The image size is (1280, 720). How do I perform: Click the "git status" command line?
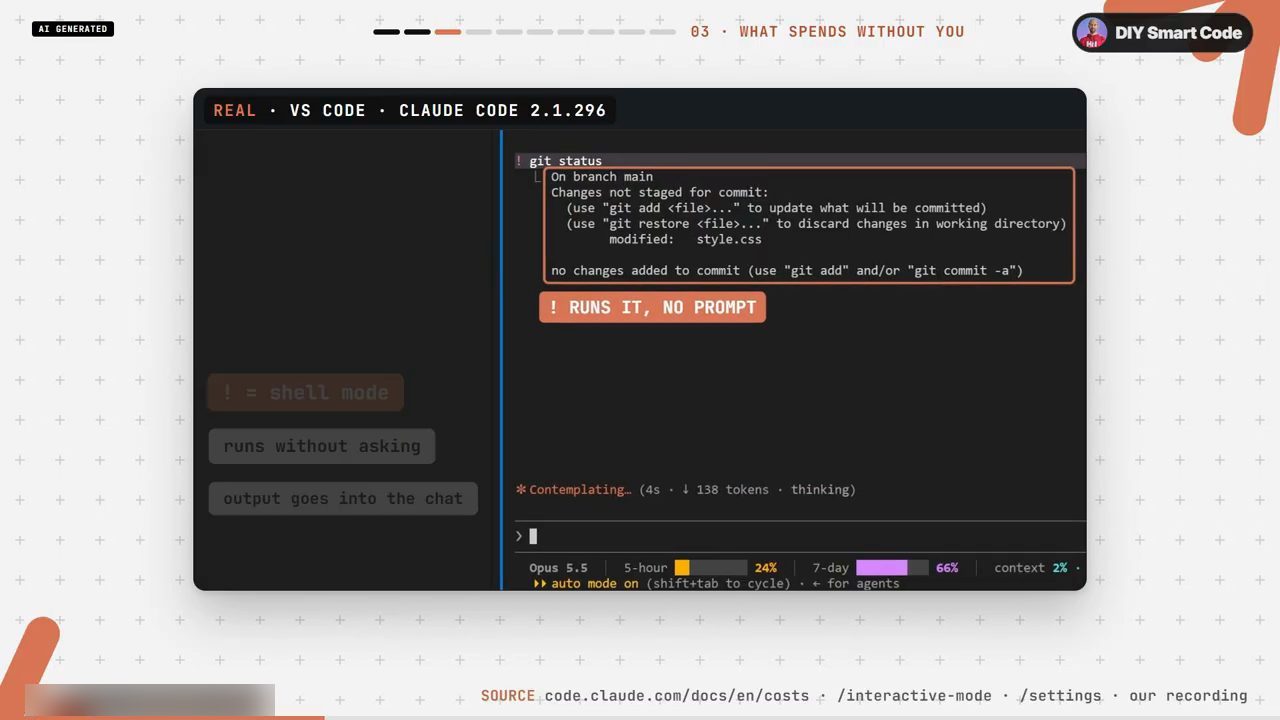coord(565,161)
